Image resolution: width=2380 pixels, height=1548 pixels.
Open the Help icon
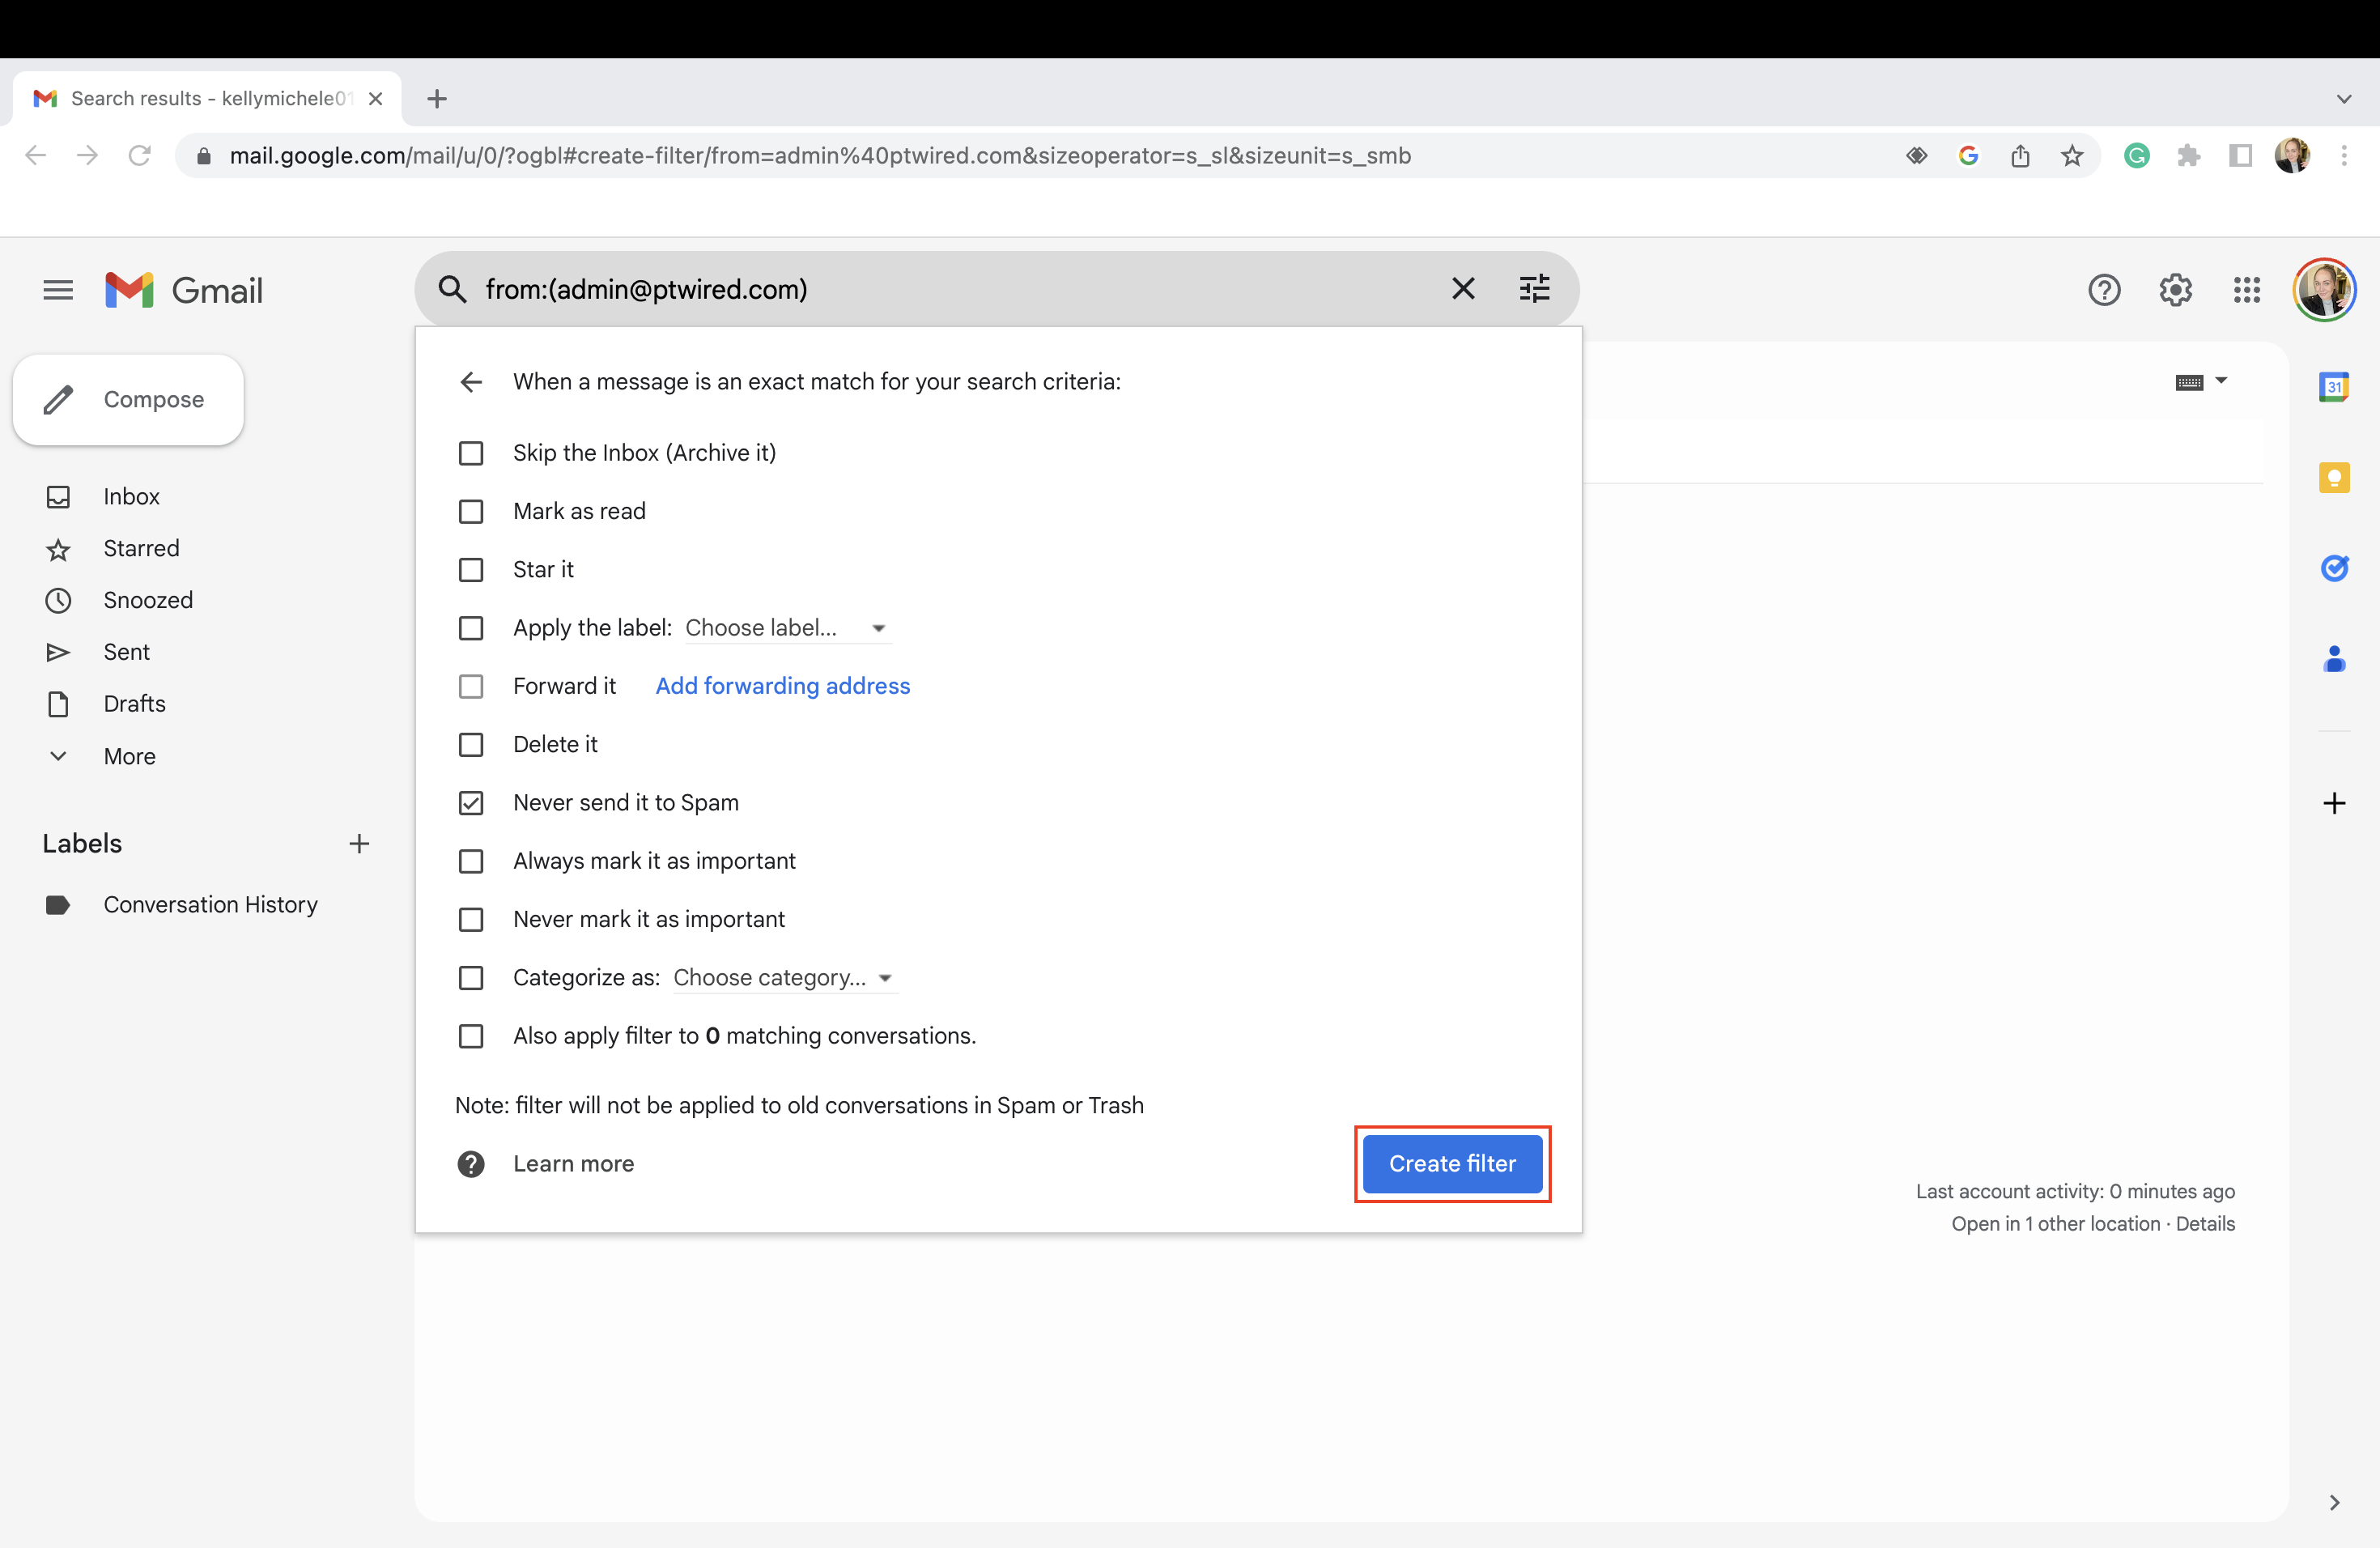point(2104,290)
